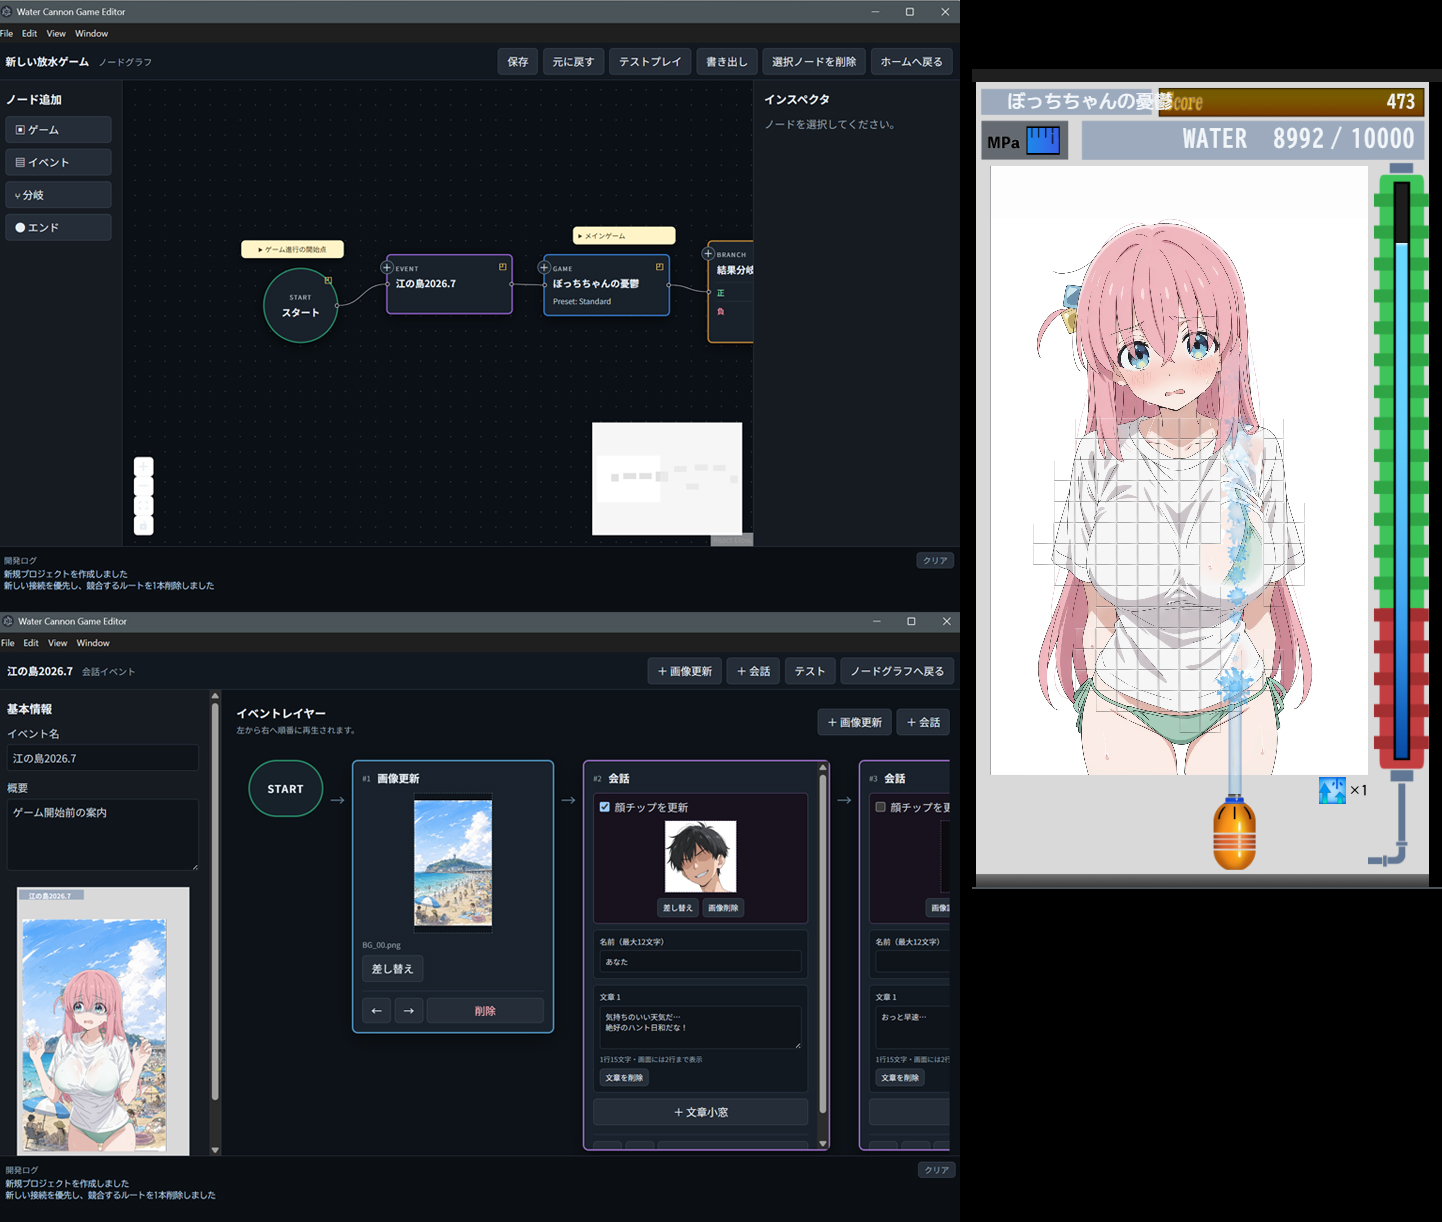Add an エンド node from the ノード追加 panel
This screenshot has width=1442, height=1222.
click(59, 227)
